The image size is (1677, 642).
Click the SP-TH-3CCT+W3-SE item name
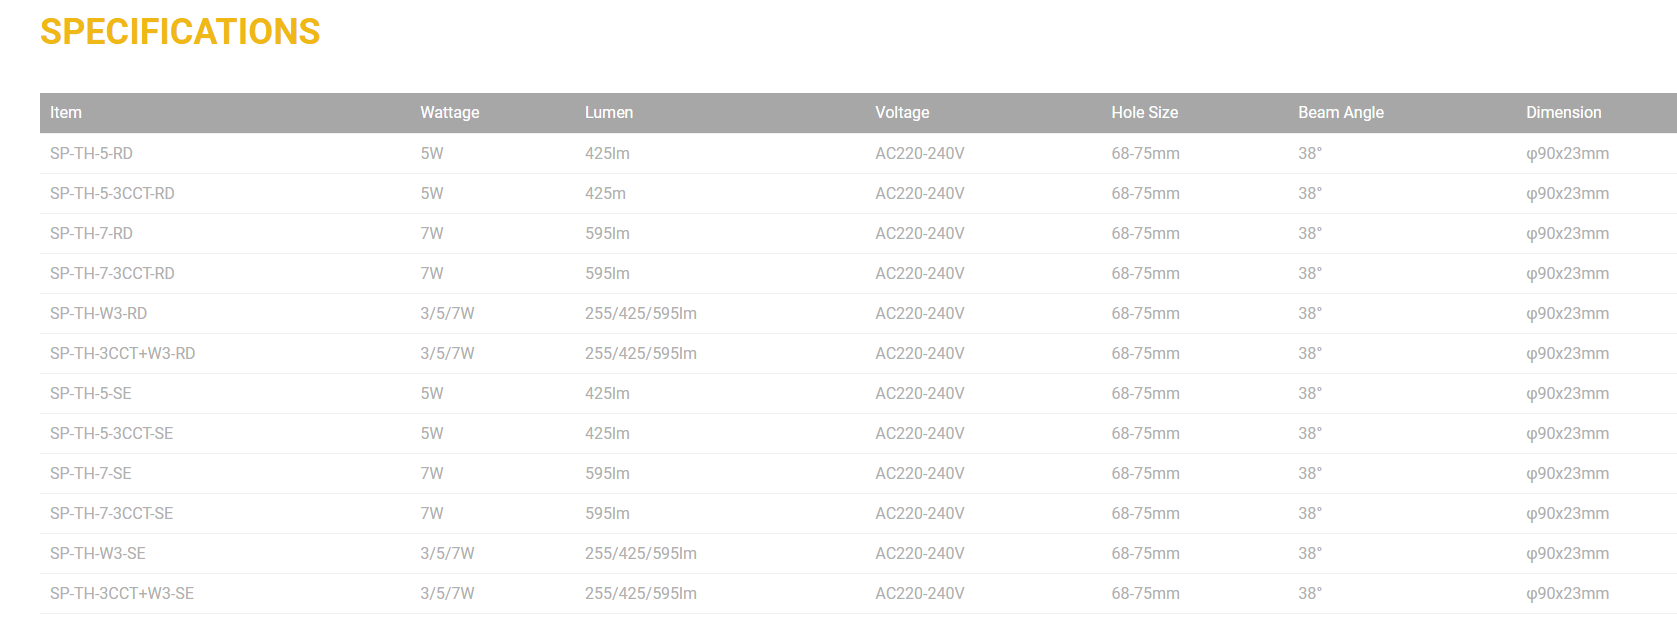[122, 594]
